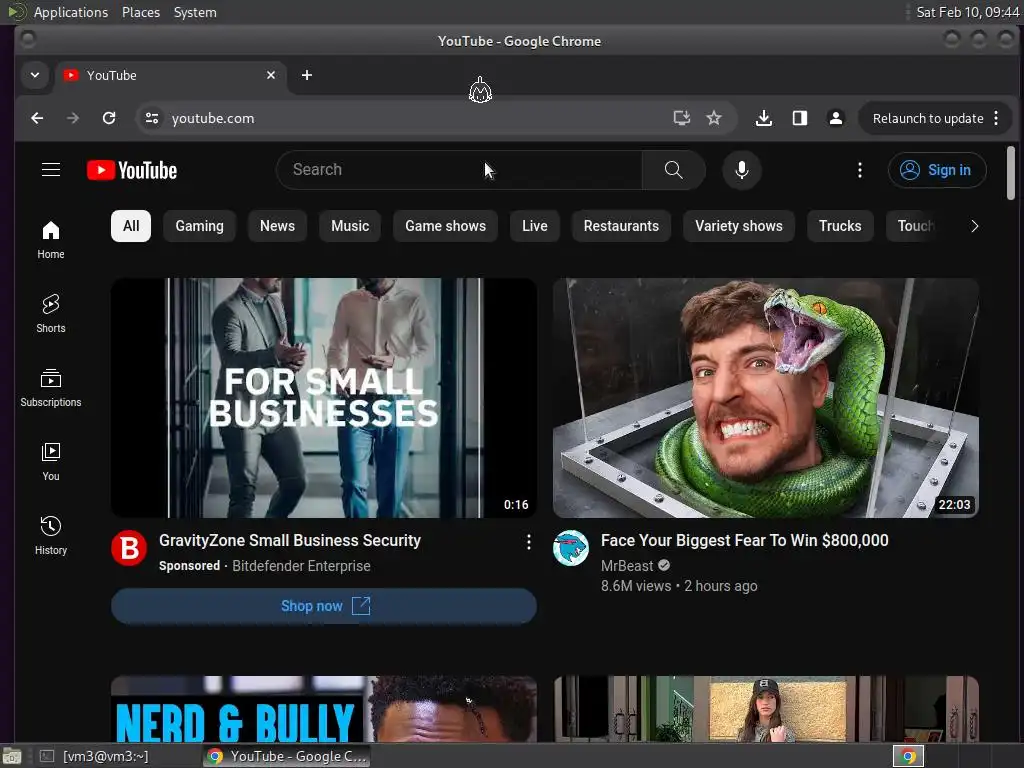Click Bitdefender channel avatar
The width and height of the screenshot is (1024, 768).
tap(129, 548)
